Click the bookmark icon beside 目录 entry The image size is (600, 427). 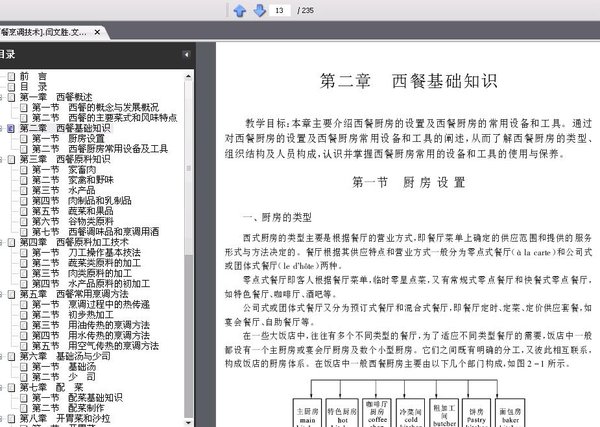[11, 87]
